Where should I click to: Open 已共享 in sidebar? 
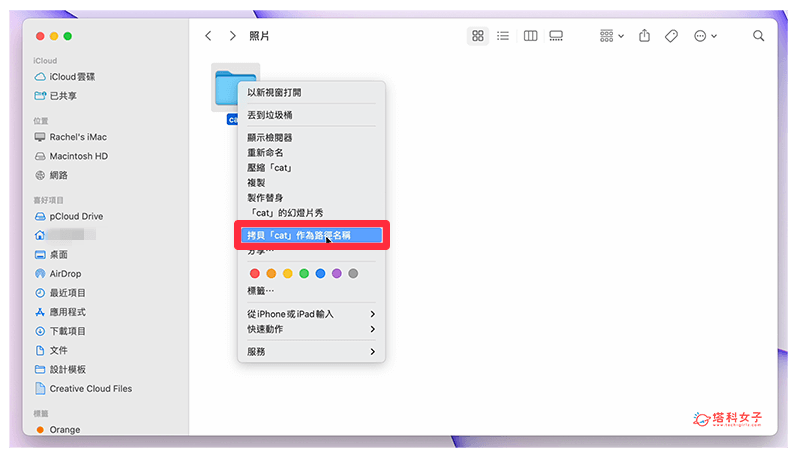point(56,95)
